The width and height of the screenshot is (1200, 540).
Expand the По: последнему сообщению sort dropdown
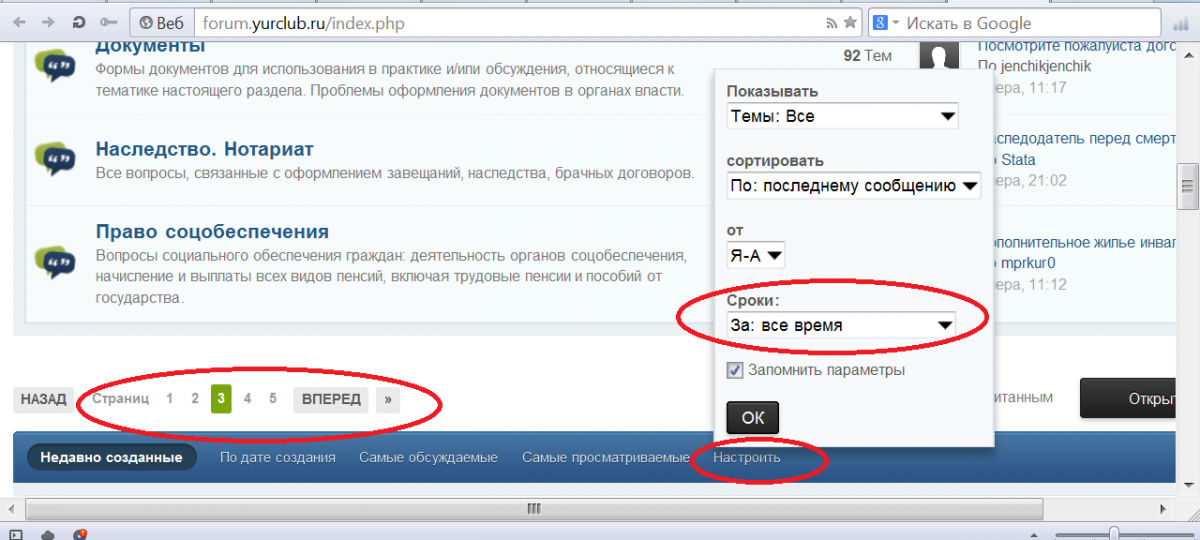854,185
